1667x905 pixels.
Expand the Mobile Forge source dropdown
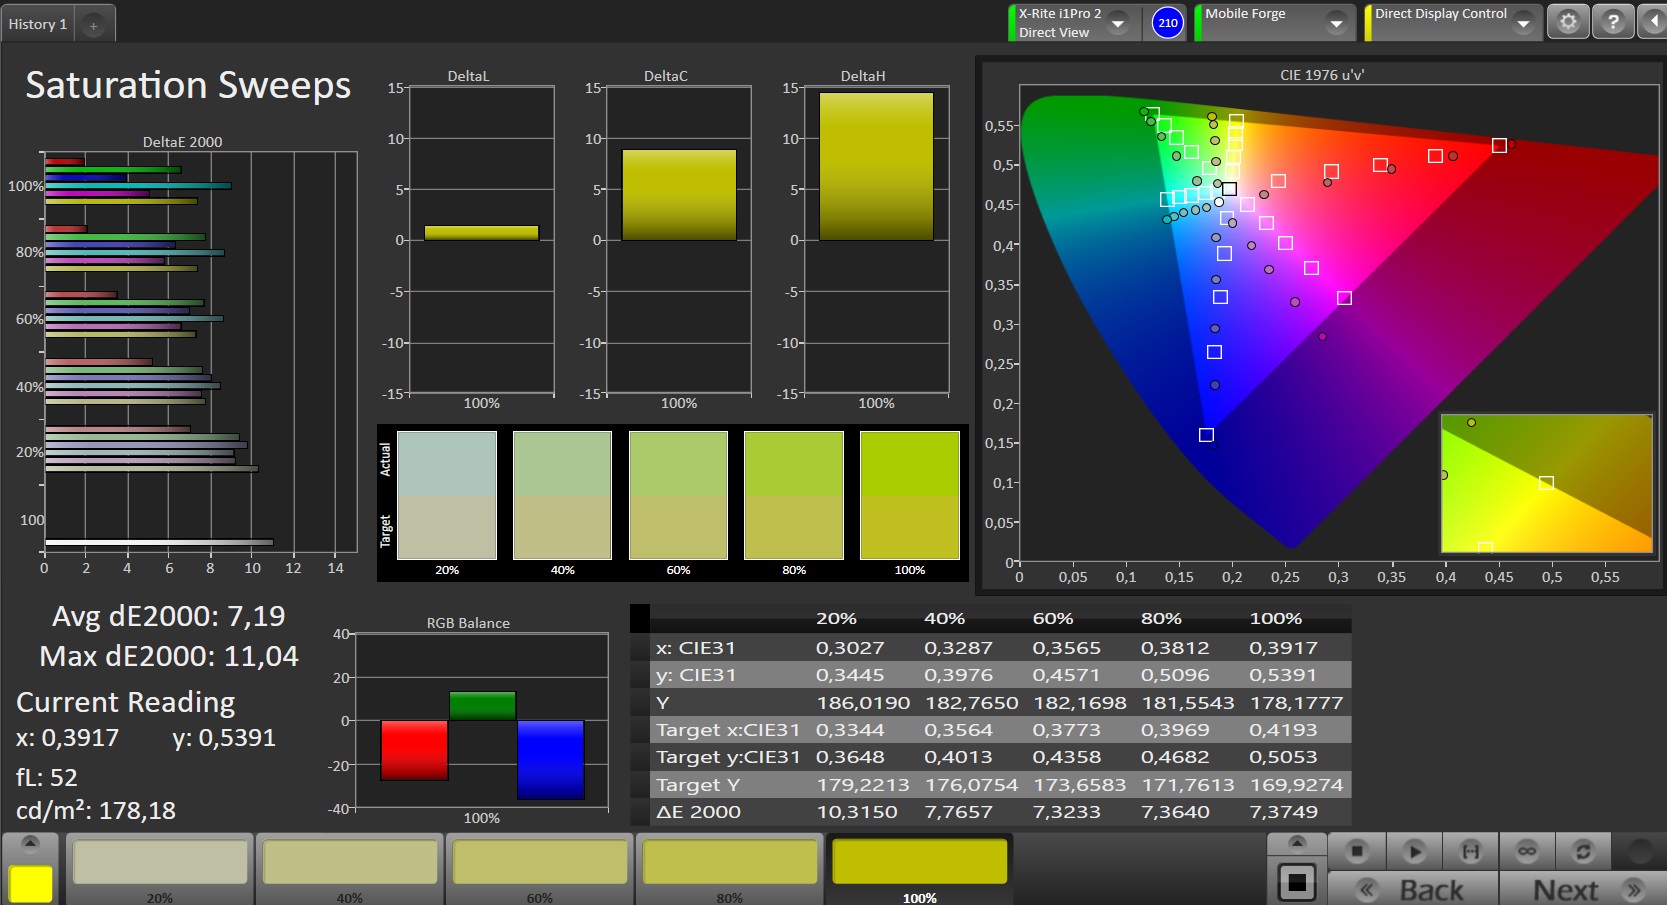point(1336,23)
